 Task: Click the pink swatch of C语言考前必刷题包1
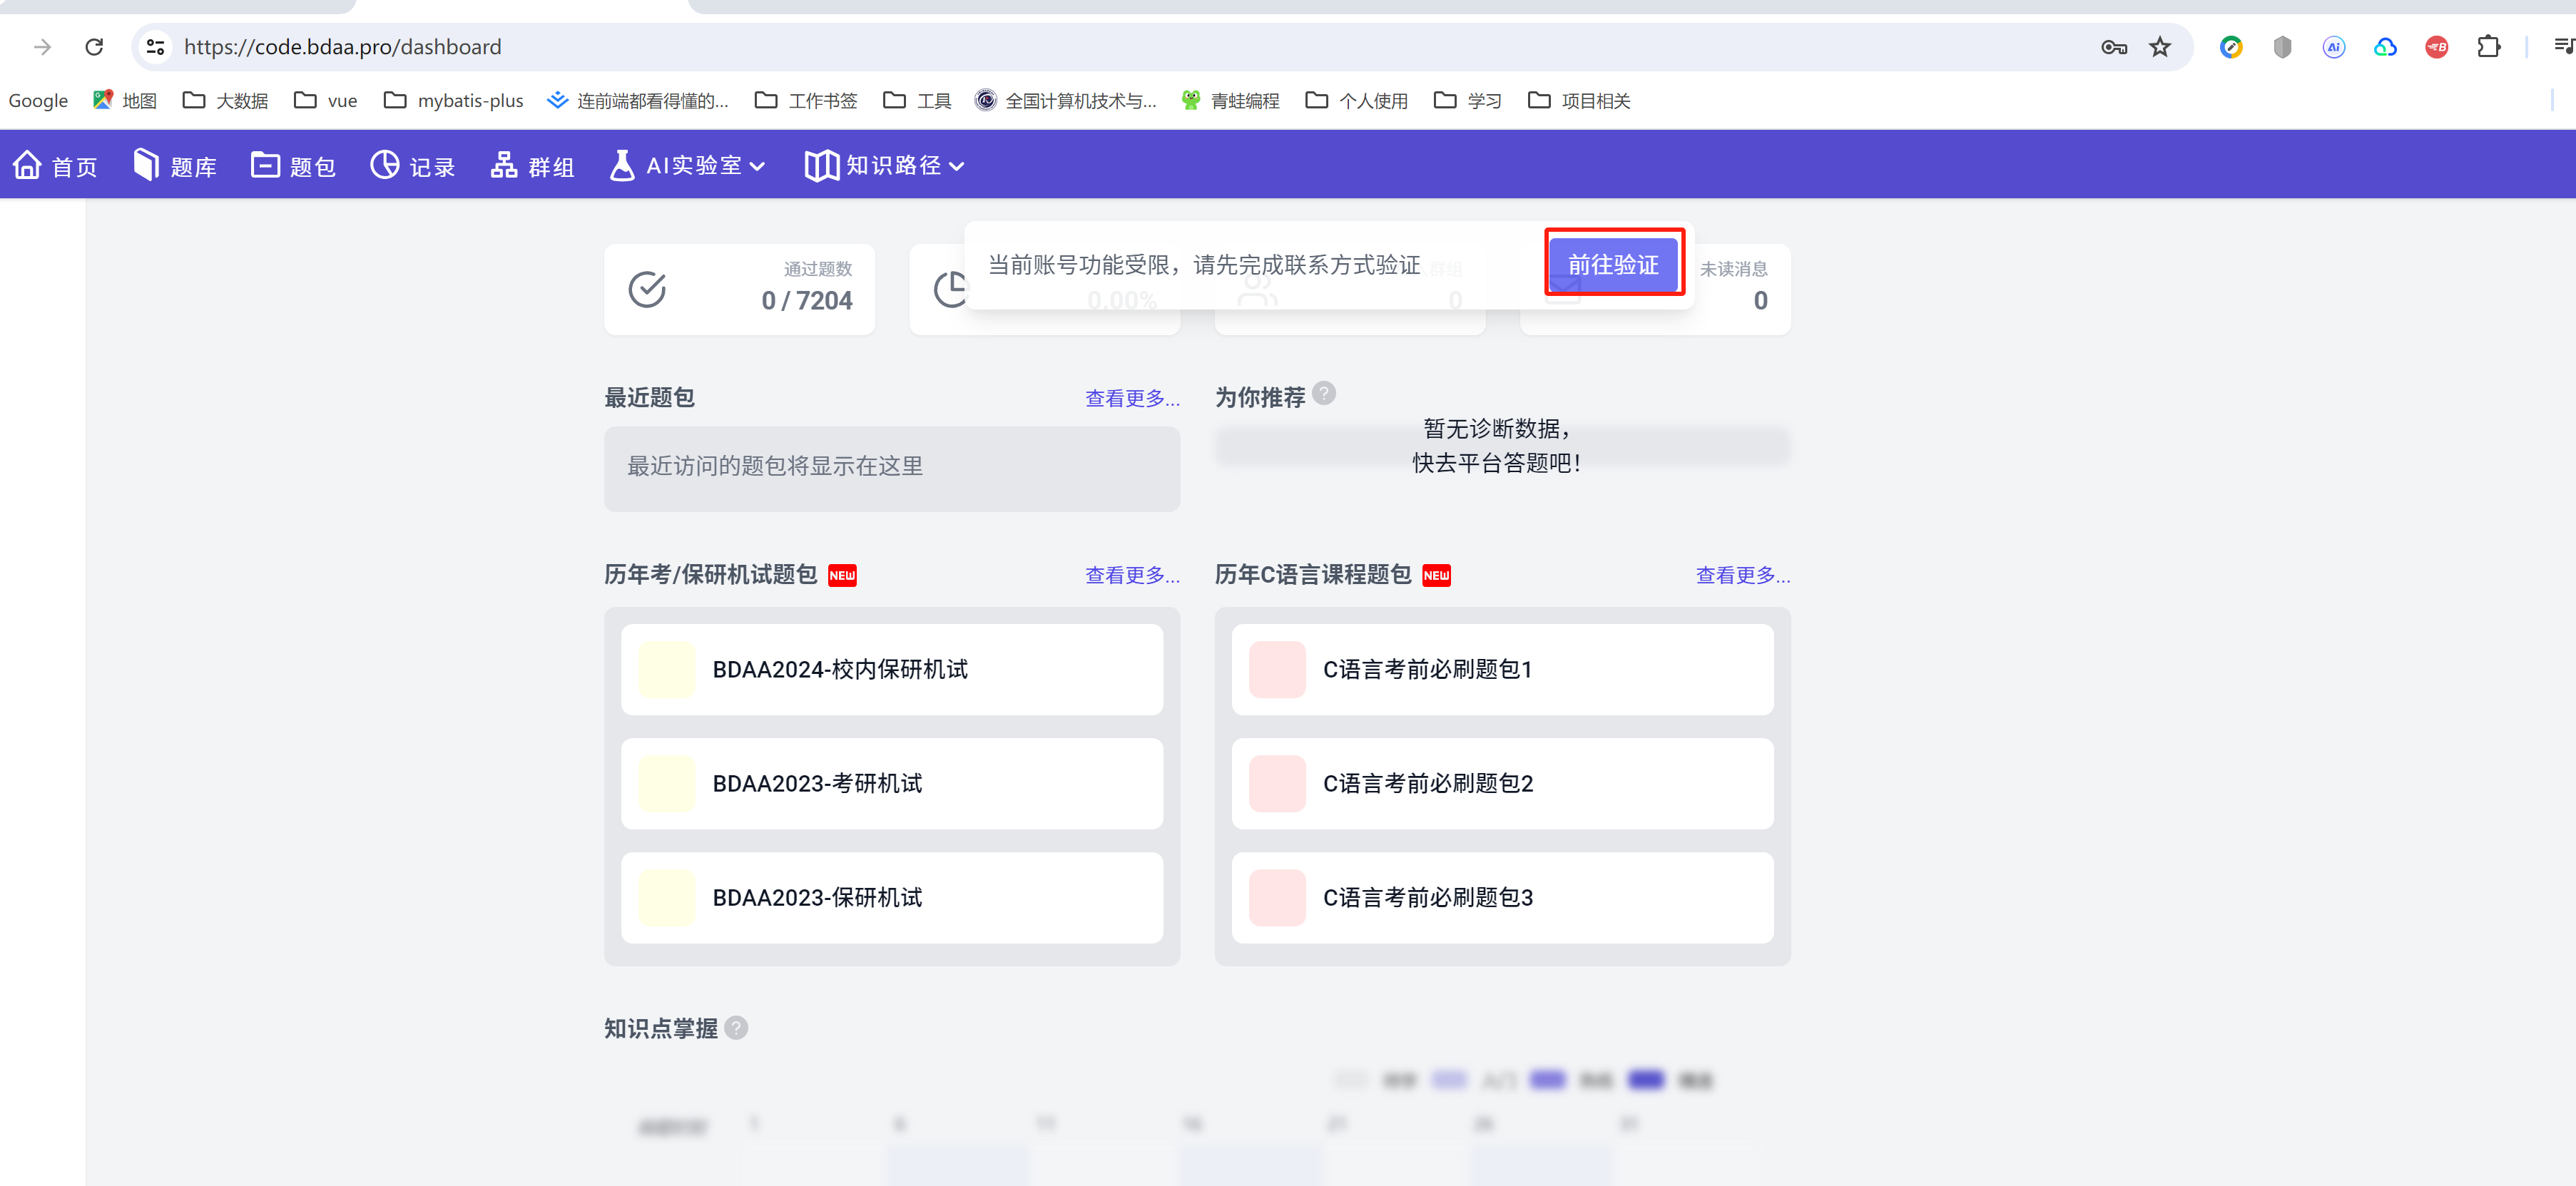pos(1277,669)
